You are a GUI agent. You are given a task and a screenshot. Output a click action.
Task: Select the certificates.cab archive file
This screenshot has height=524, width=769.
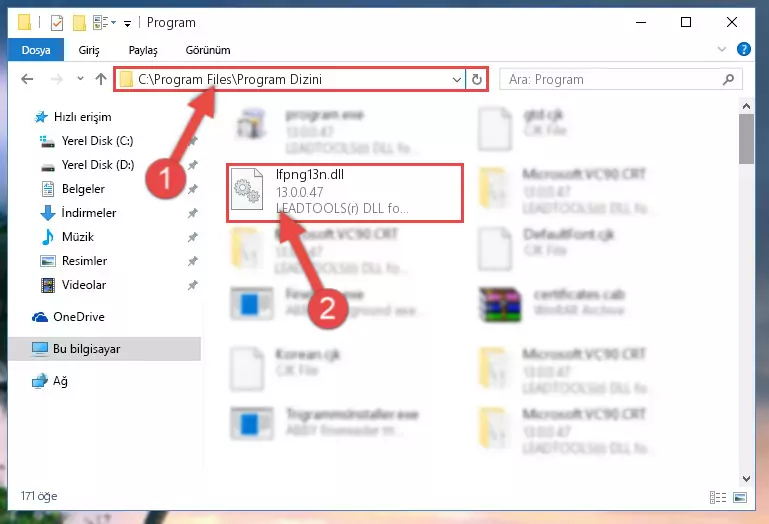tap(552, 303)
